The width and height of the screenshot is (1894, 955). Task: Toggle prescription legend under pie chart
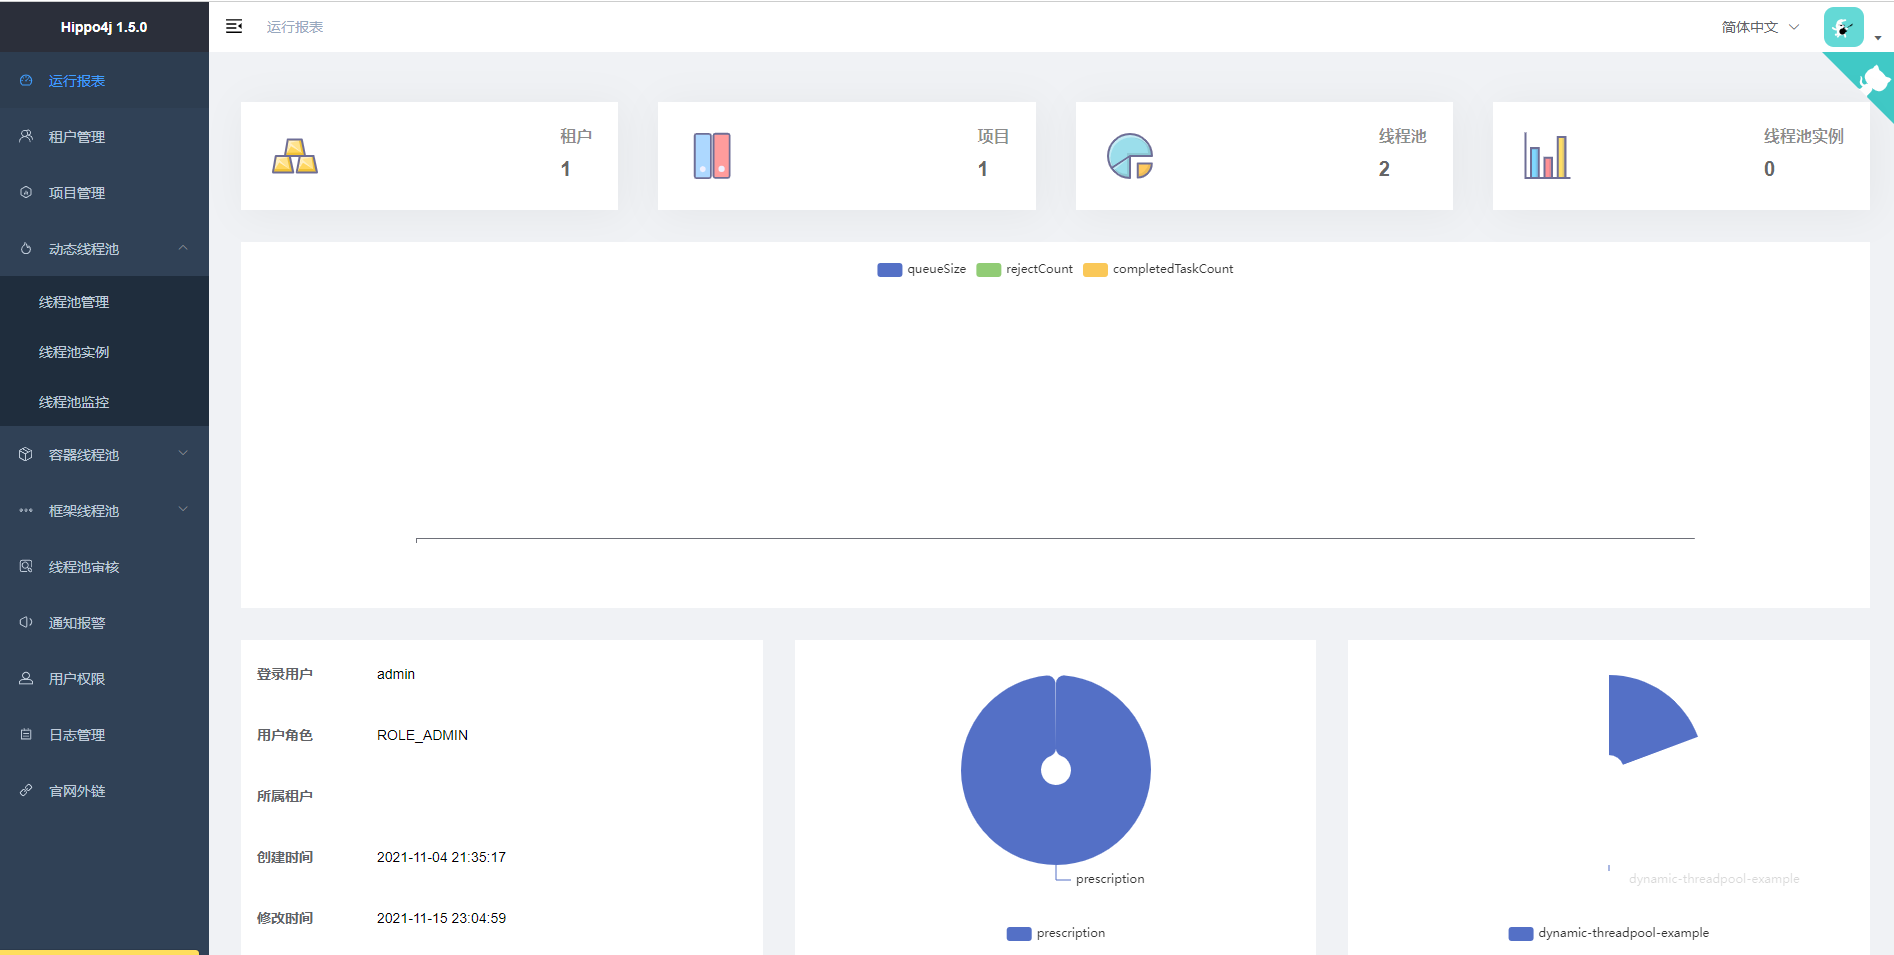pos(1055,933)
